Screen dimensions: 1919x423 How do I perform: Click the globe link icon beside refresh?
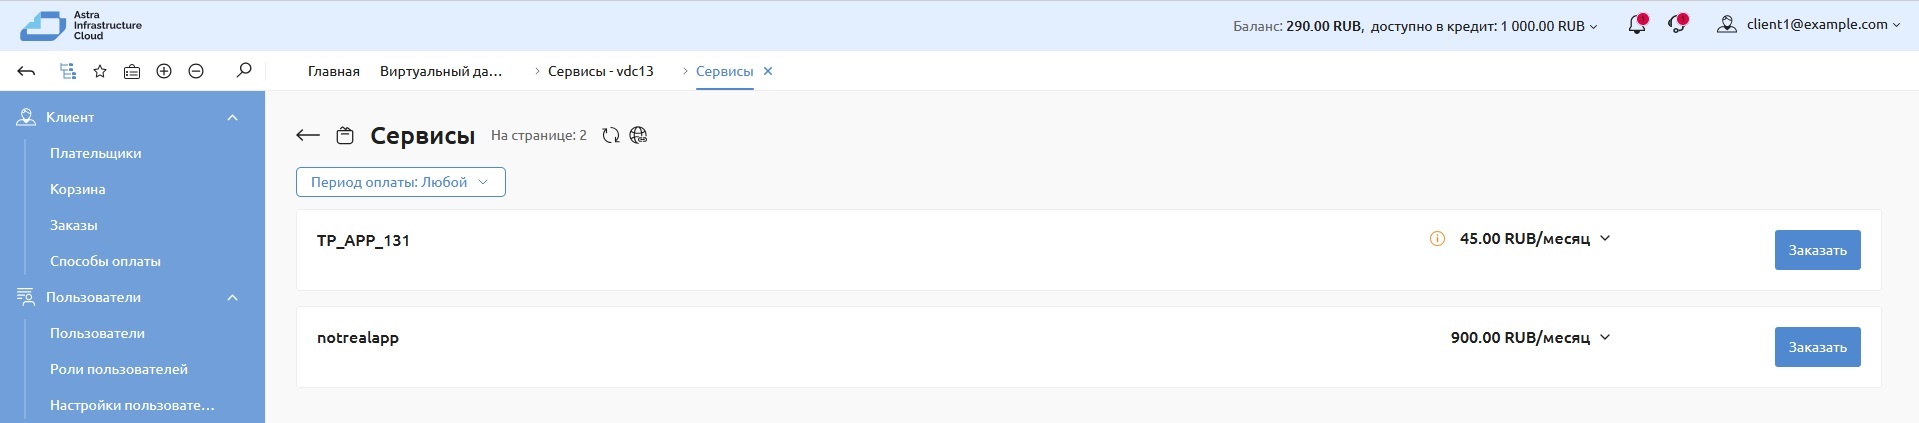(639, 135)
